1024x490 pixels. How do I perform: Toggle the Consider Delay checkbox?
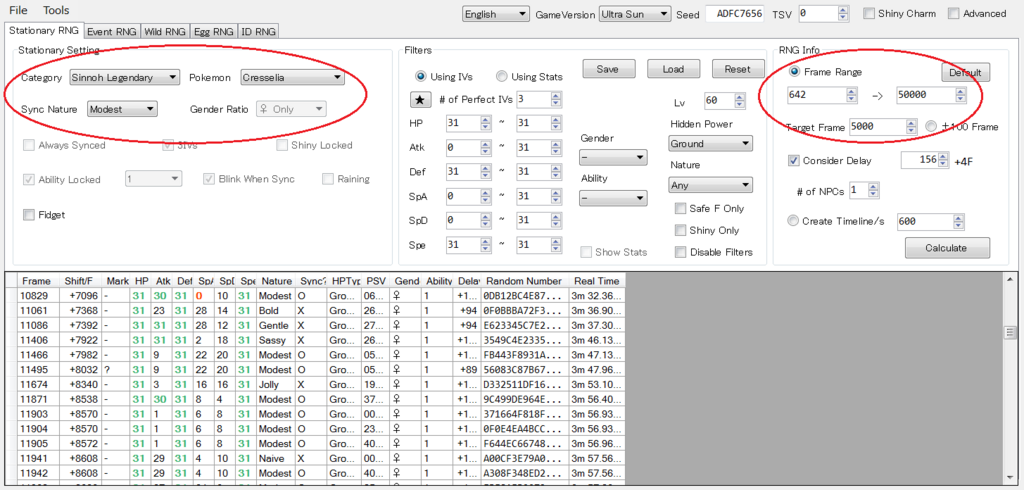pyautogui.click(x=794, y=160)
